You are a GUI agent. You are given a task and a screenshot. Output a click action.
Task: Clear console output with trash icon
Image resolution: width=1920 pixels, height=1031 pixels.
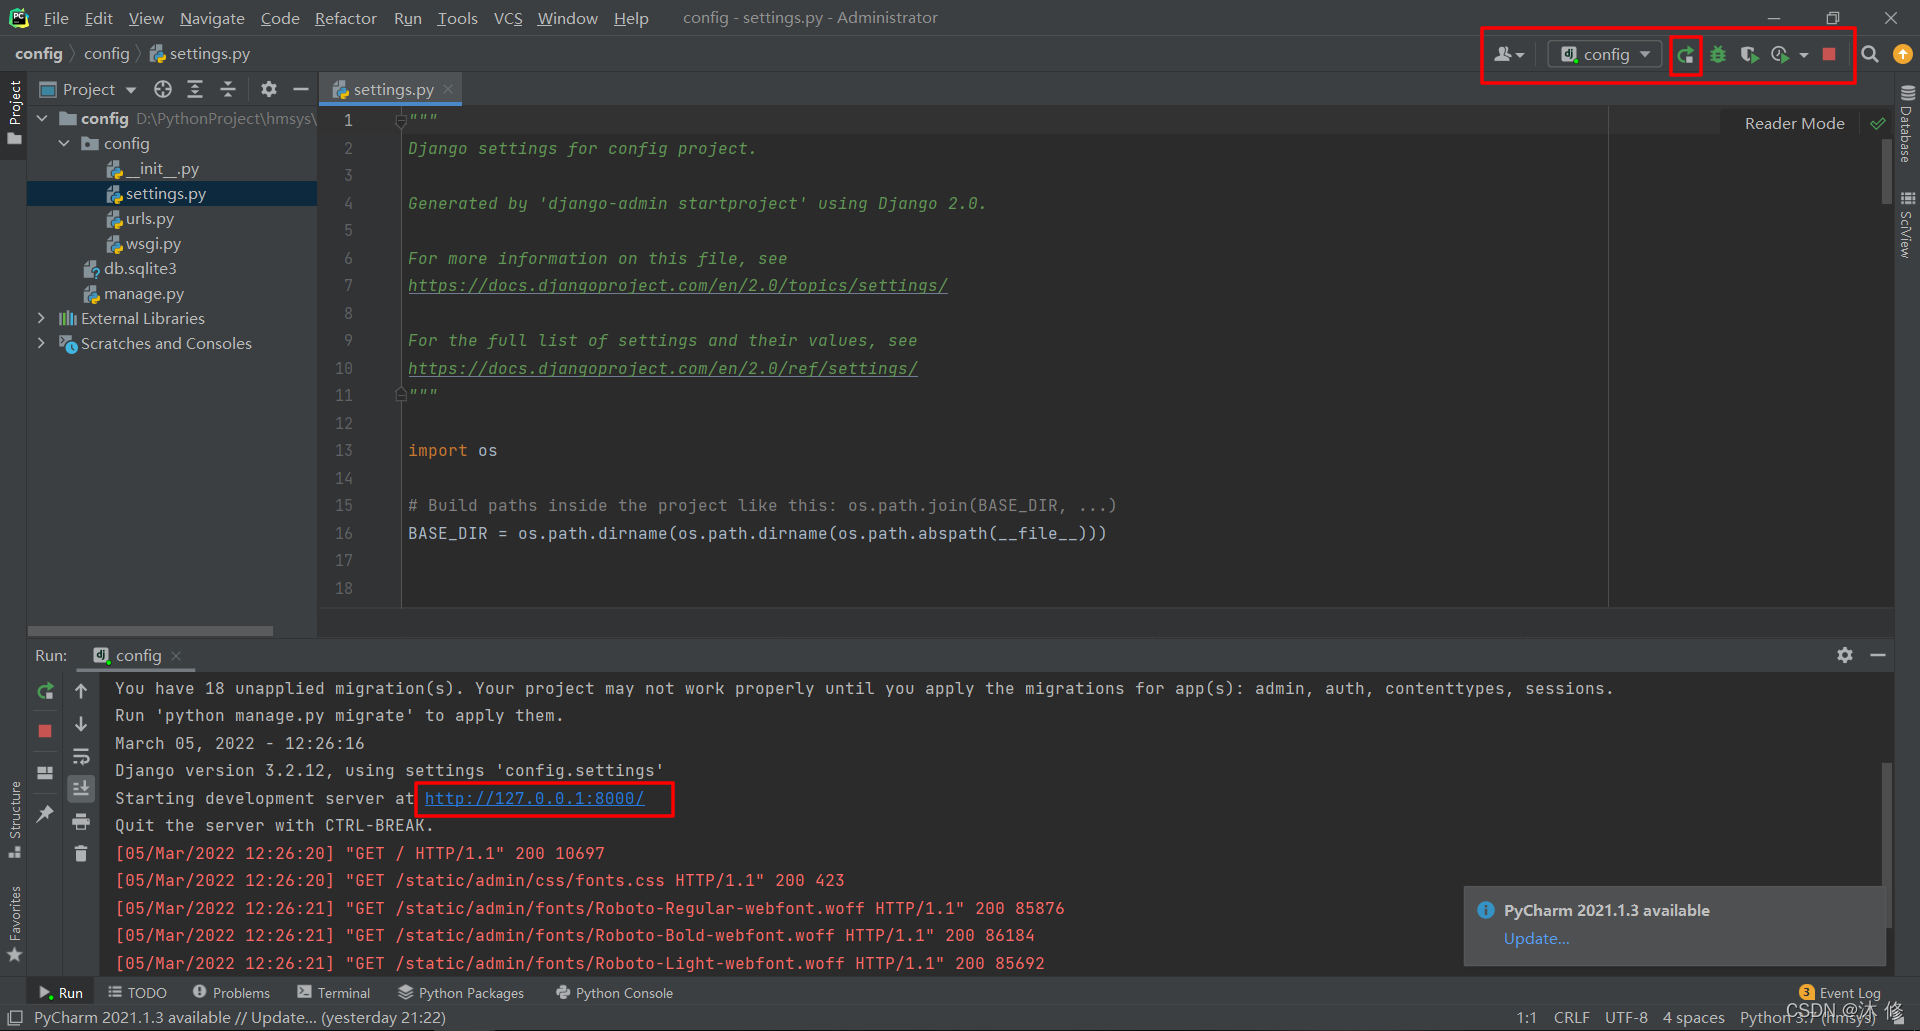pyautogui.click(x=81, y=853)
